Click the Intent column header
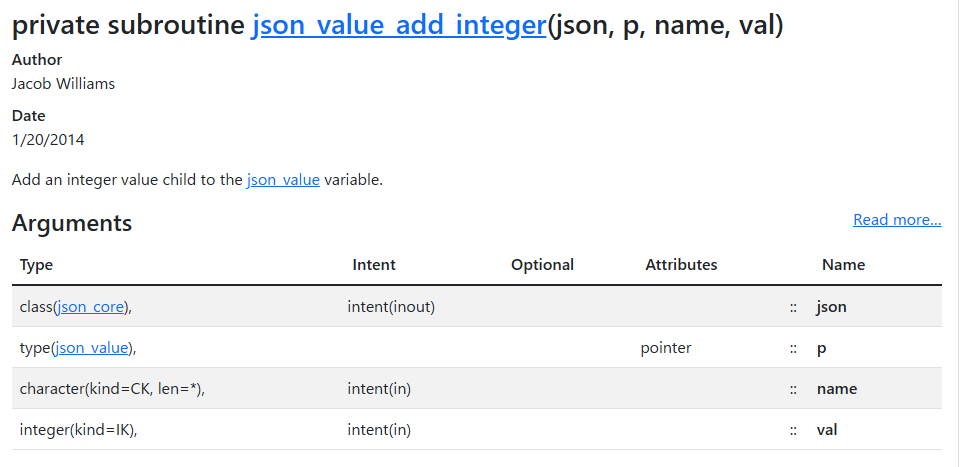 pos(374,265)
